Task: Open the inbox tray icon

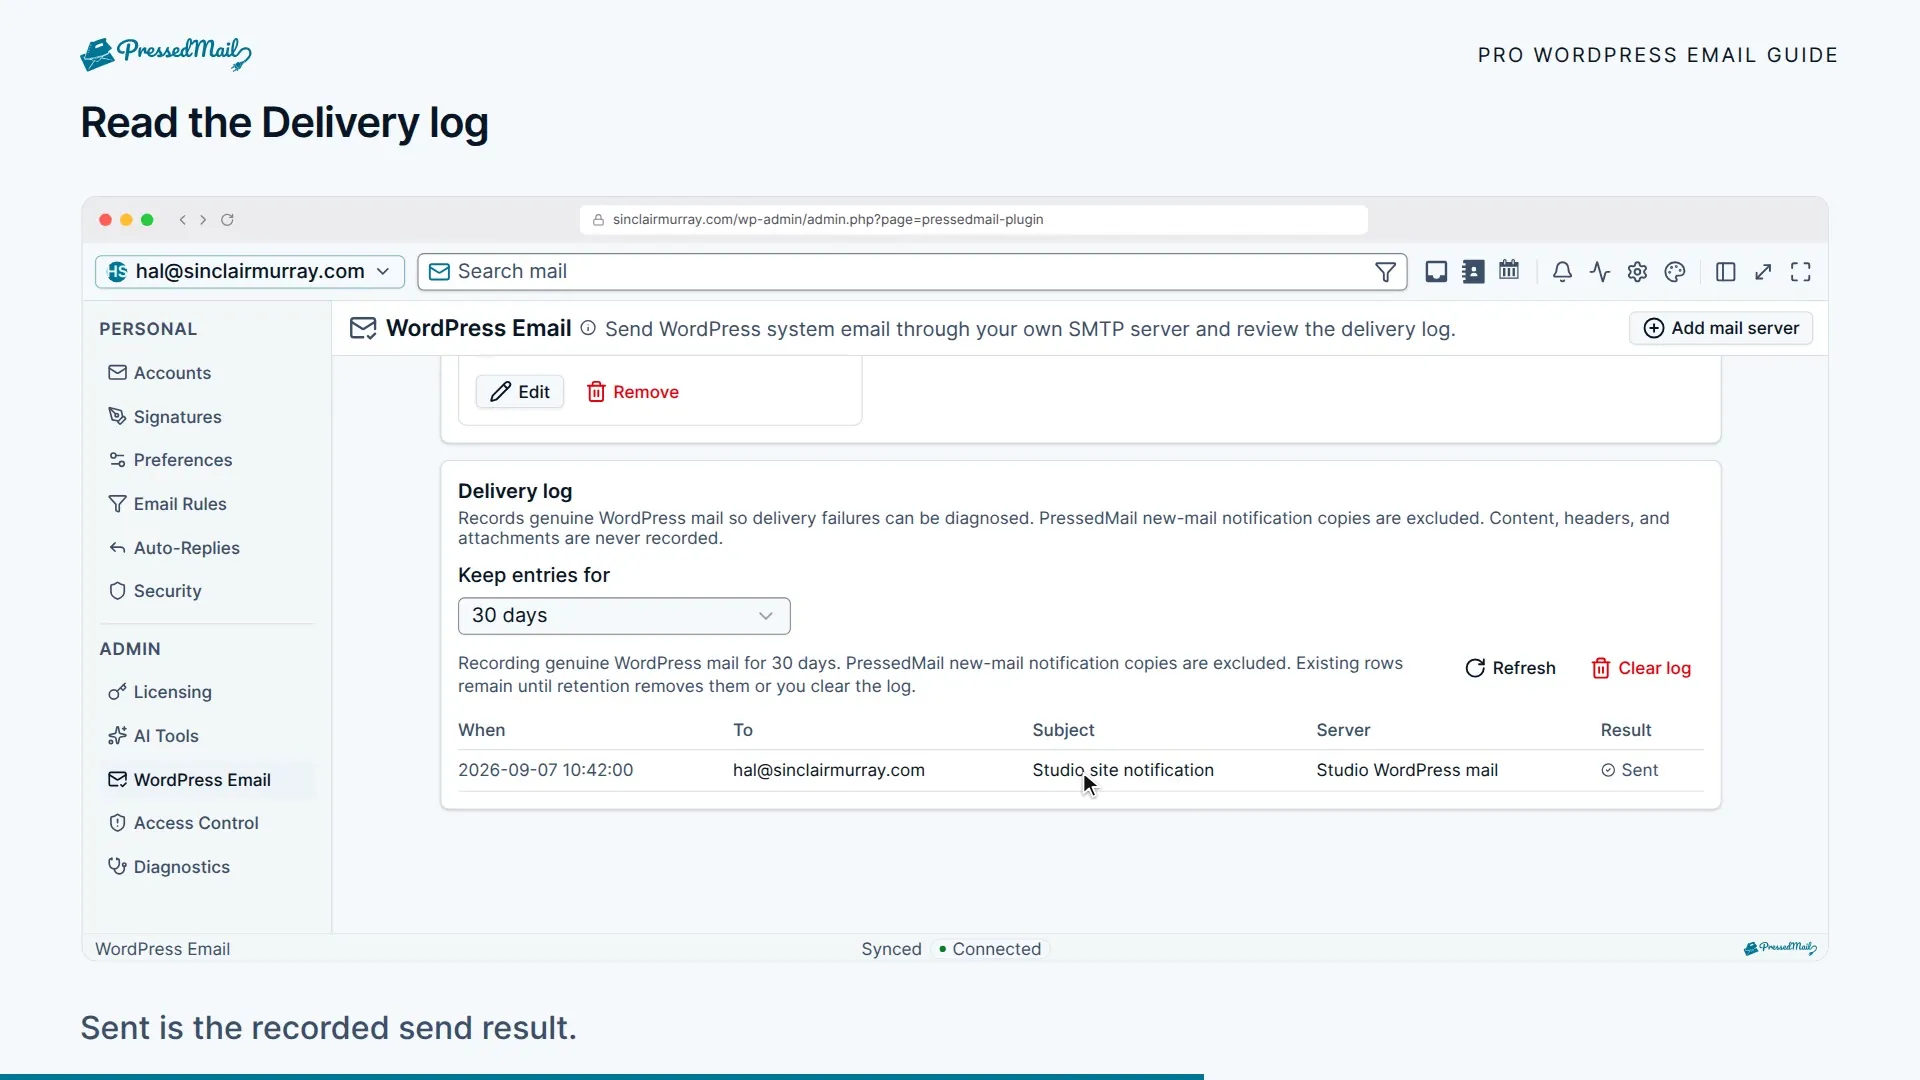Action: 1436,272
